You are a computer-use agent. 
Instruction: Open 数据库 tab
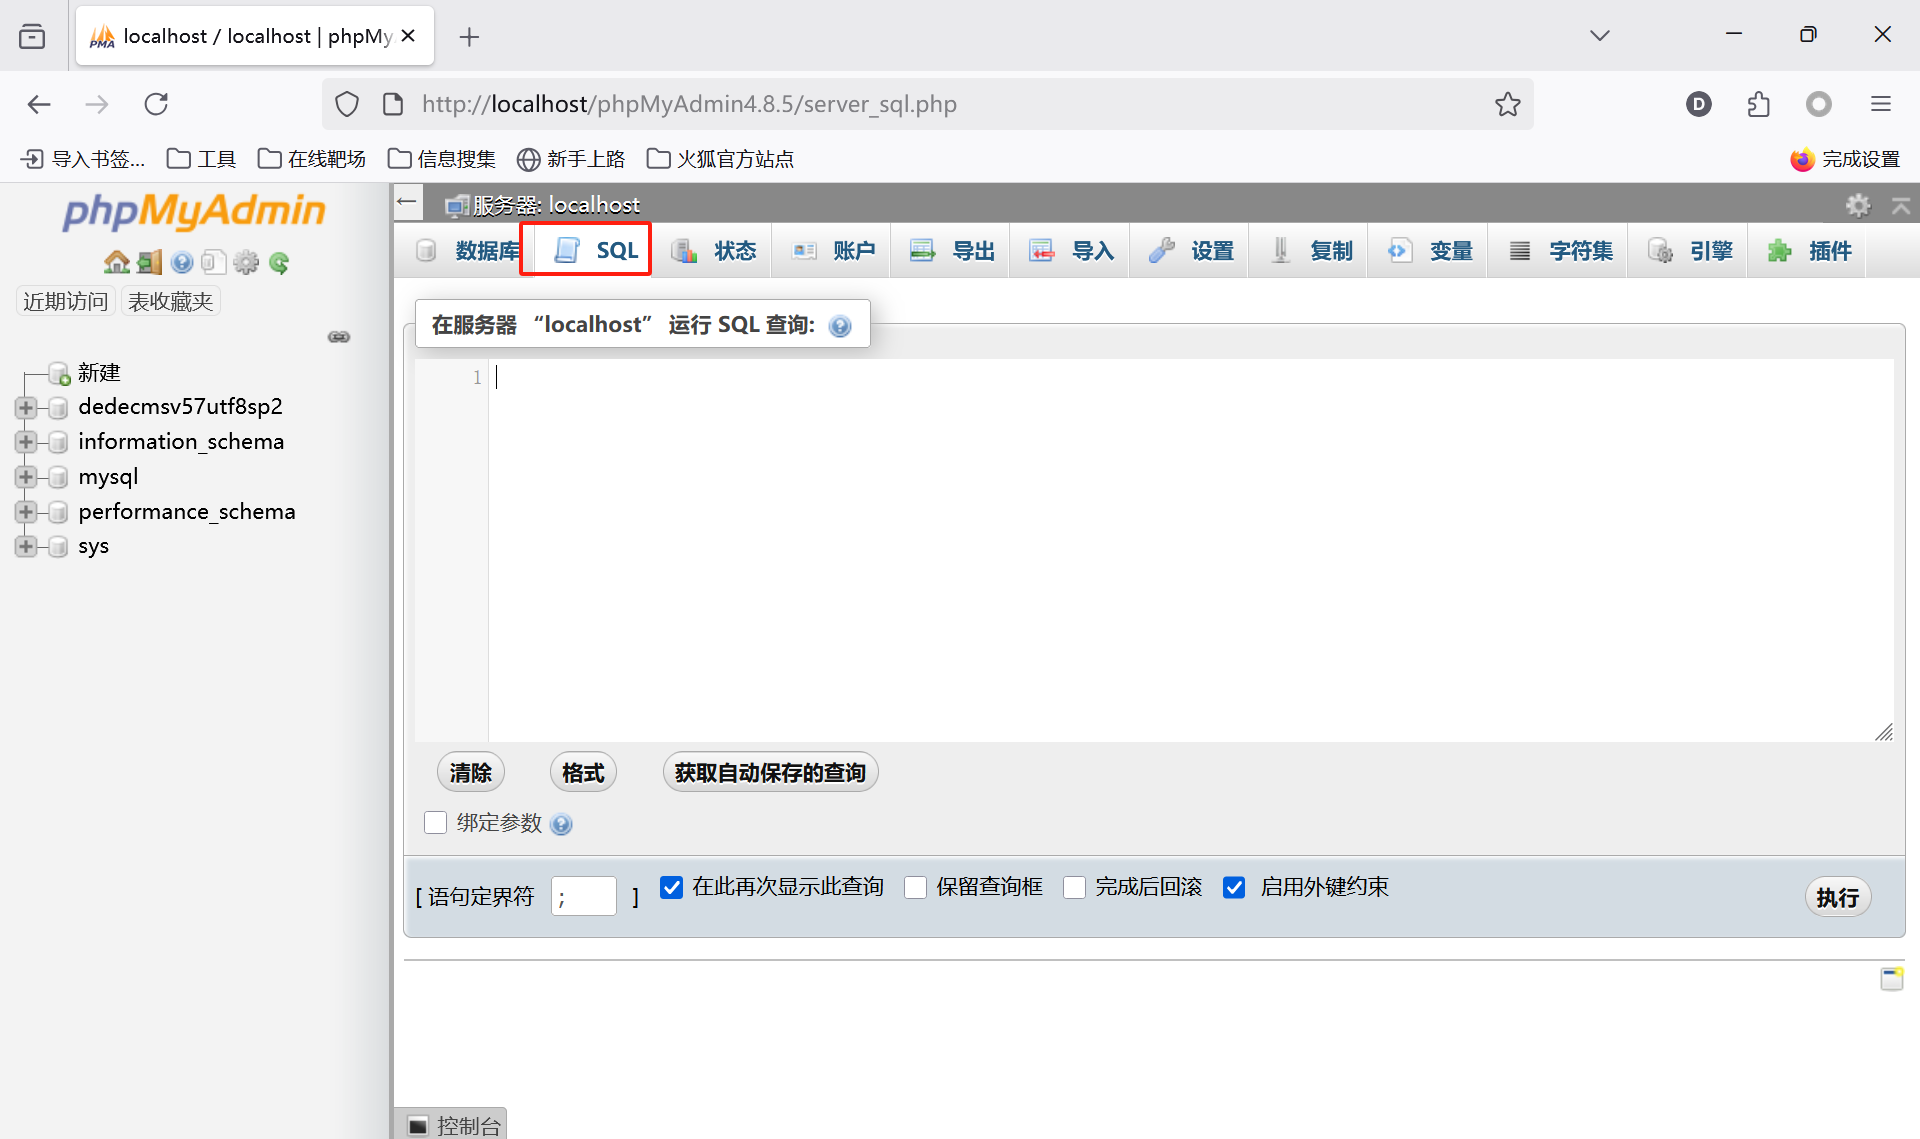(467, 251)
